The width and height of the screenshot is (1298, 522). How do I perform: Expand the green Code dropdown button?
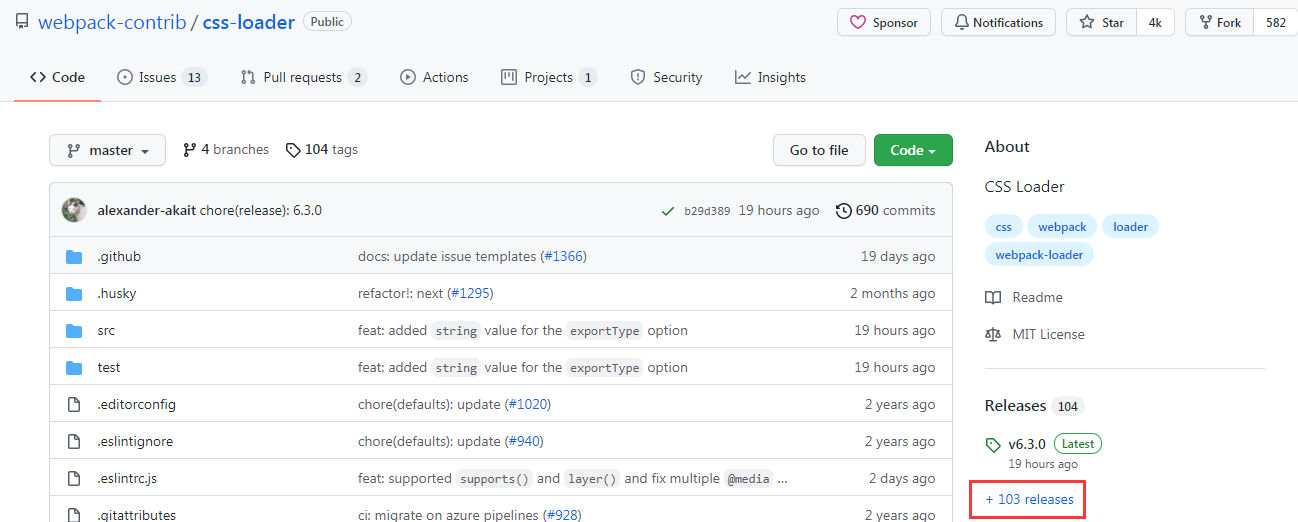coord(913,150)
